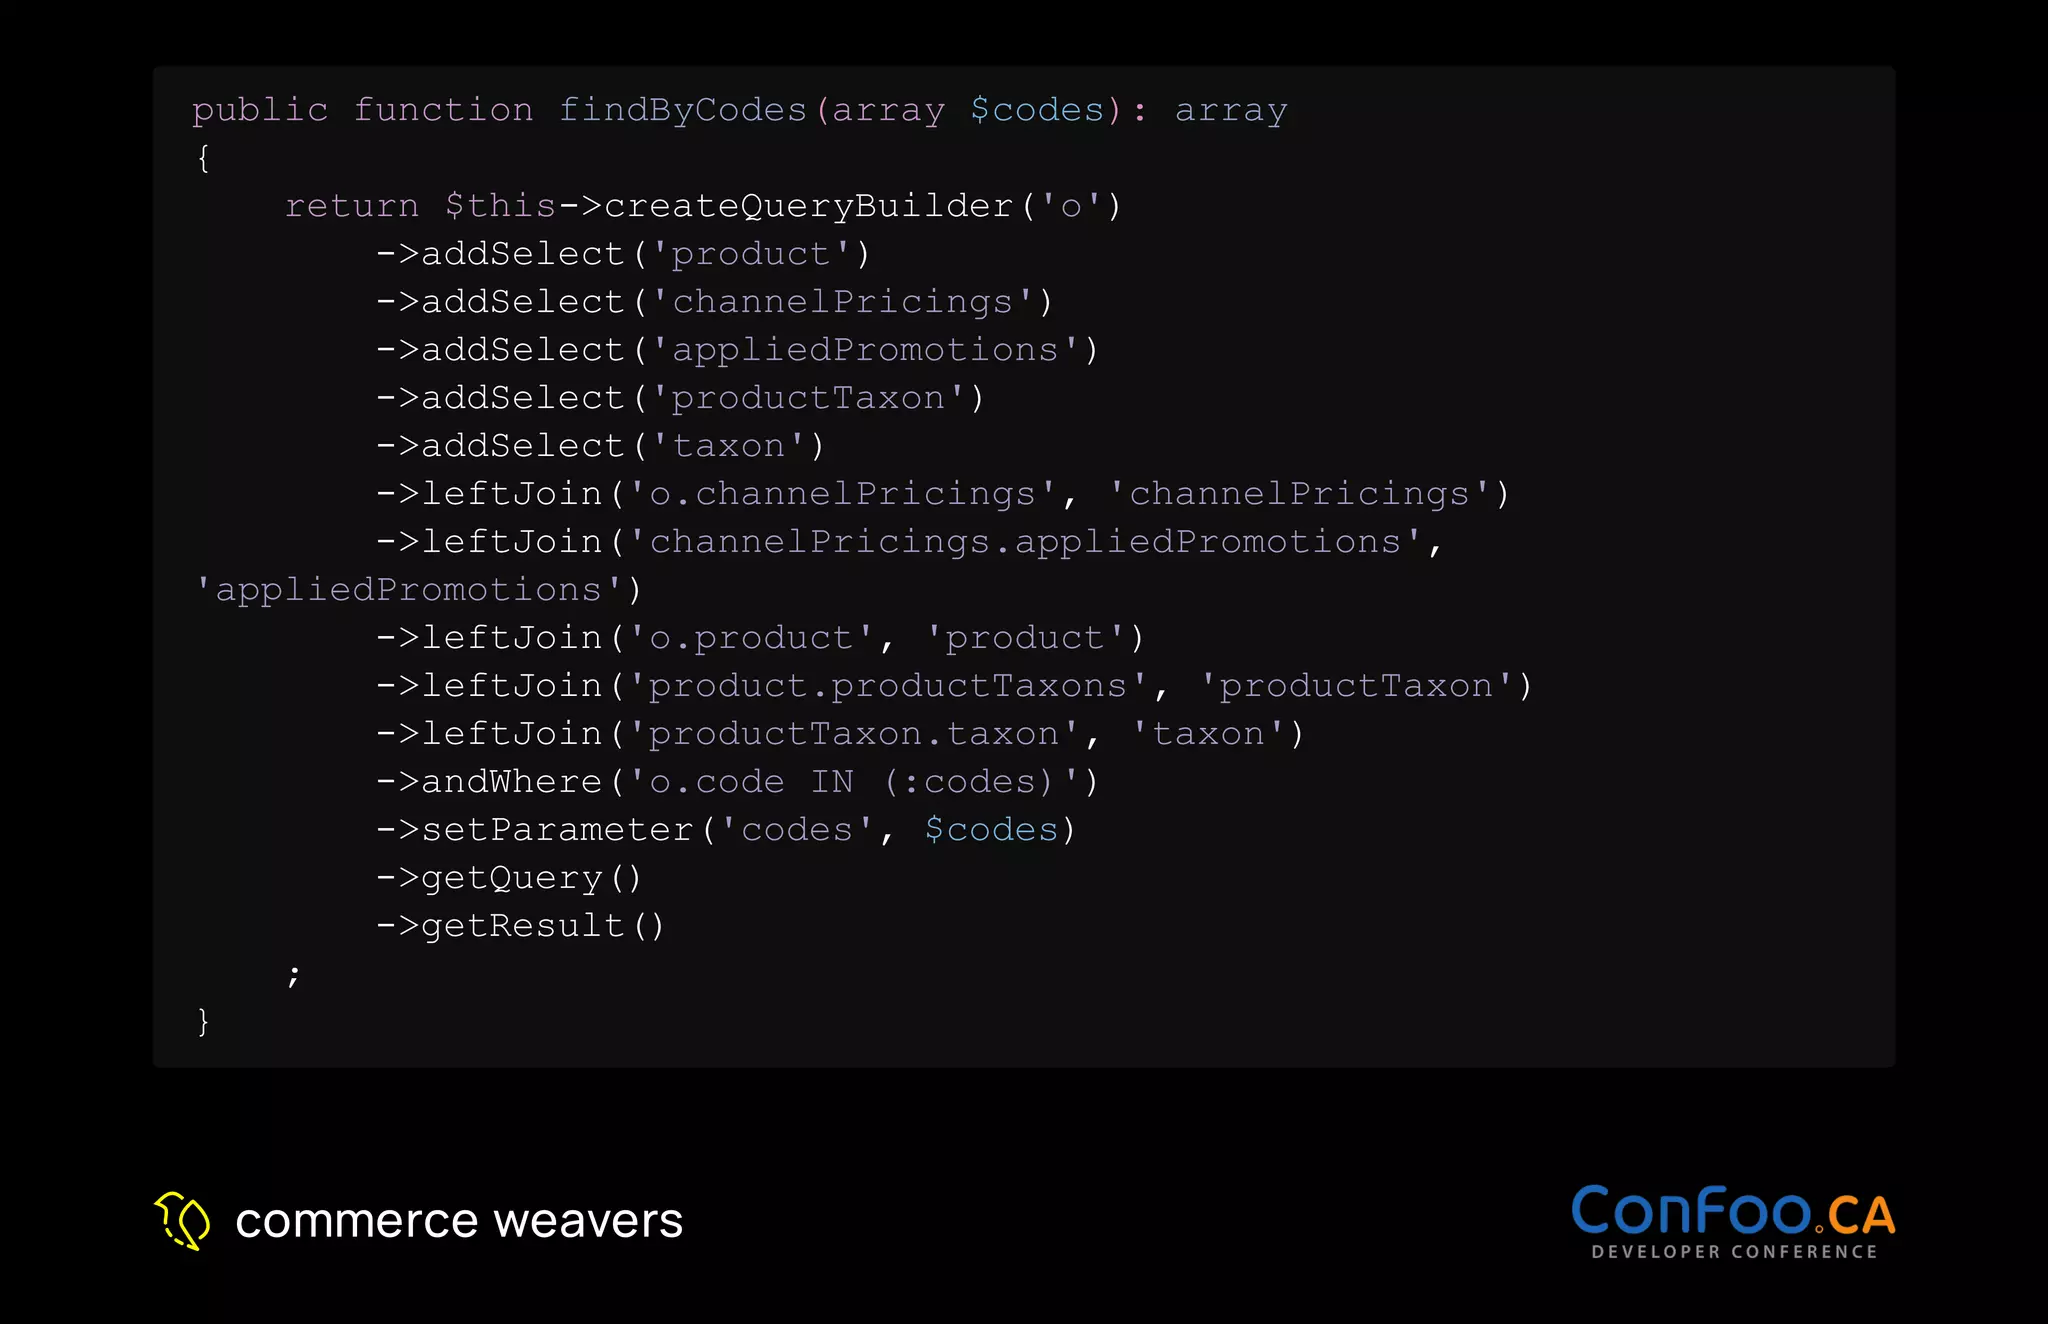
Task: Click the closing curly brace
Action: [204, 1021]
